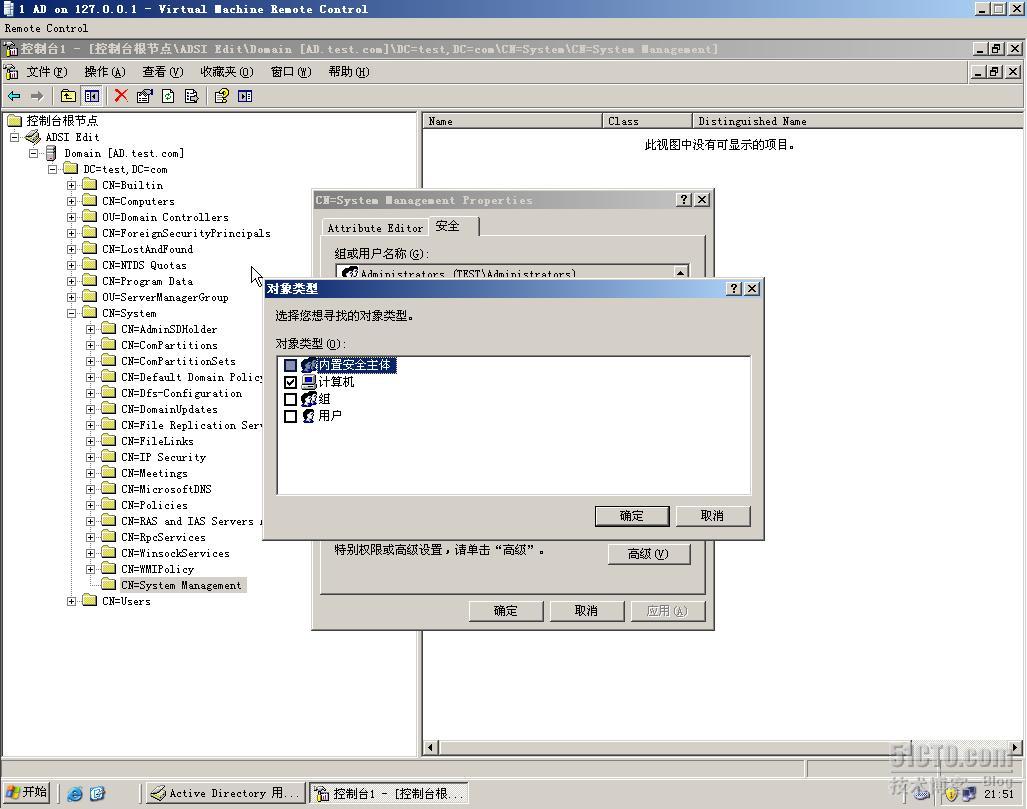Select the 安全 tab
The width and height of the screenshot is (1027, 809).
pos(453,226)
